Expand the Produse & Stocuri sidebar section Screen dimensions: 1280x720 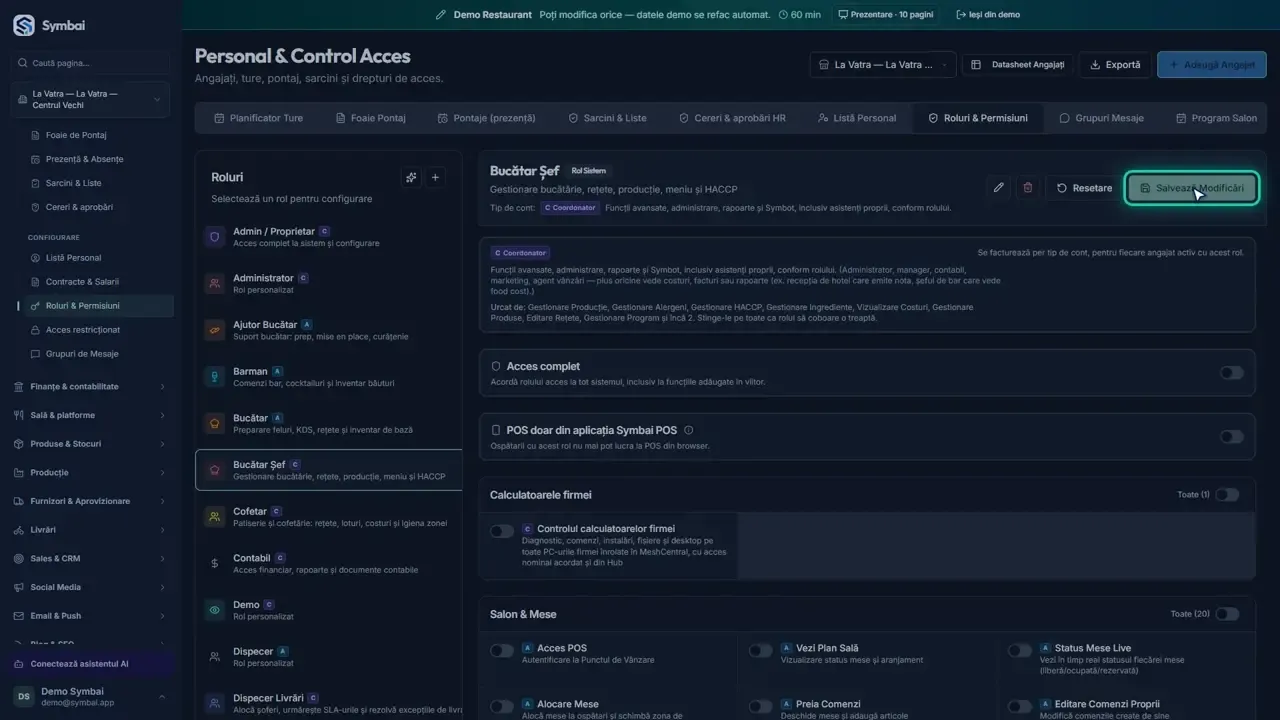click(91, 443)
